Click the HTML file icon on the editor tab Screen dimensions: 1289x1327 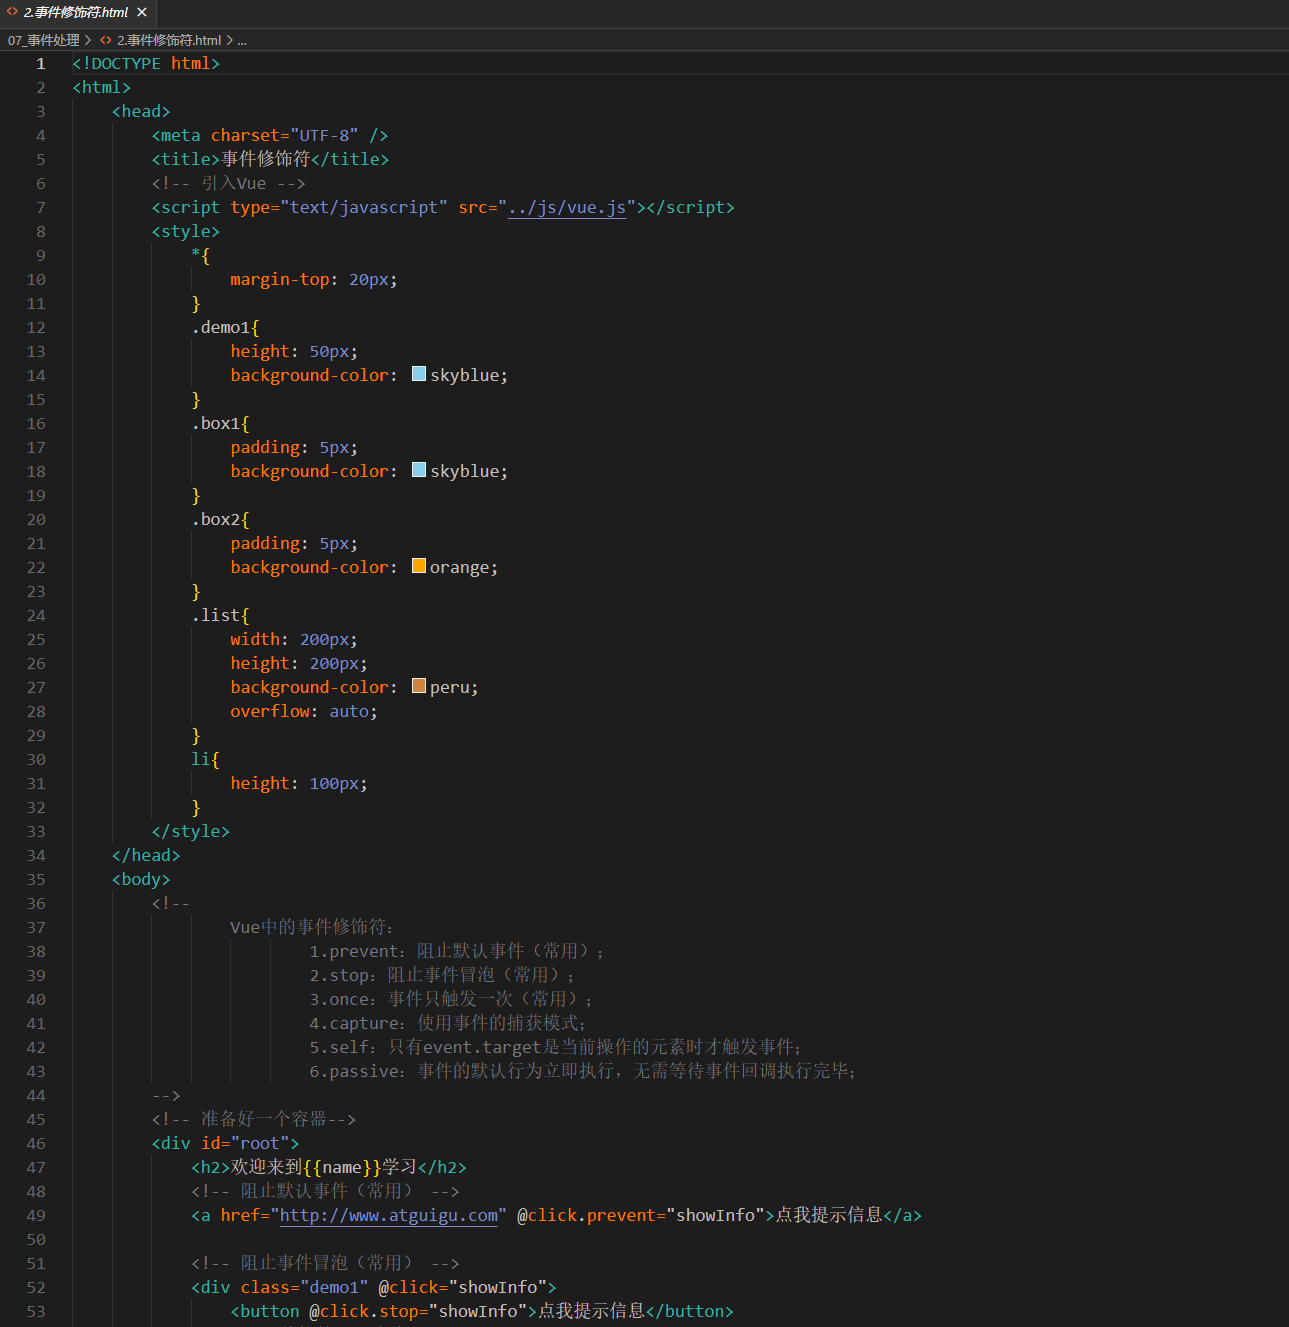[13, 13]
